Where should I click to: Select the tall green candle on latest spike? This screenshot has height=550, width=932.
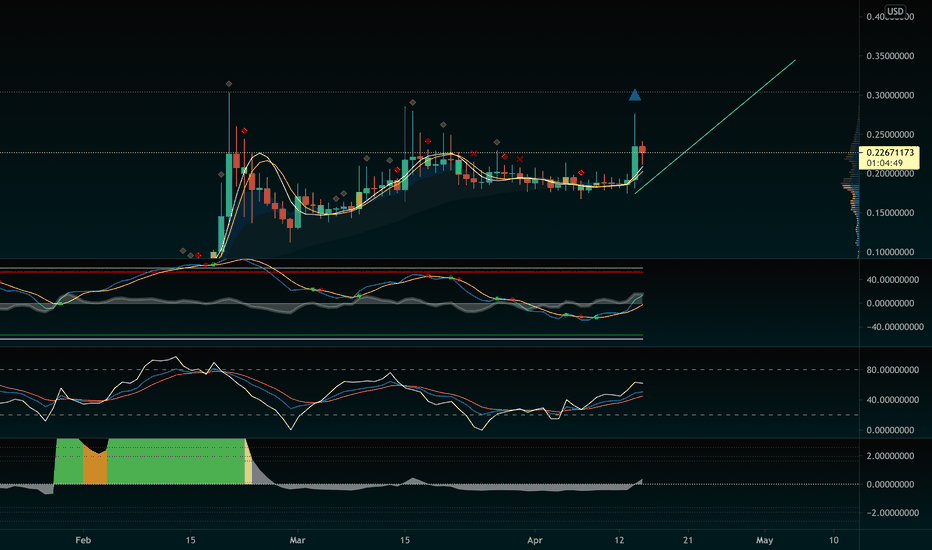pyautogui.click(x=635, y=165)
